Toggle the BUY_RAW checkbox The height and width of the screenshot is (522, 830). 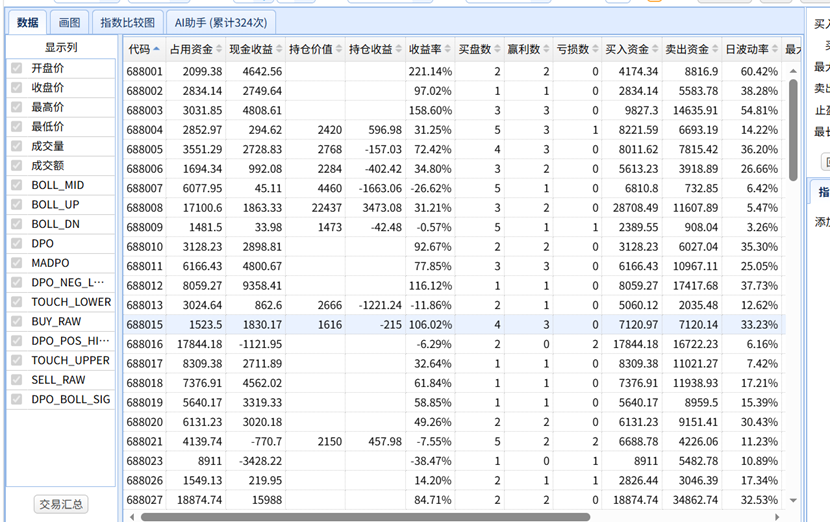[x=17, y=321]
